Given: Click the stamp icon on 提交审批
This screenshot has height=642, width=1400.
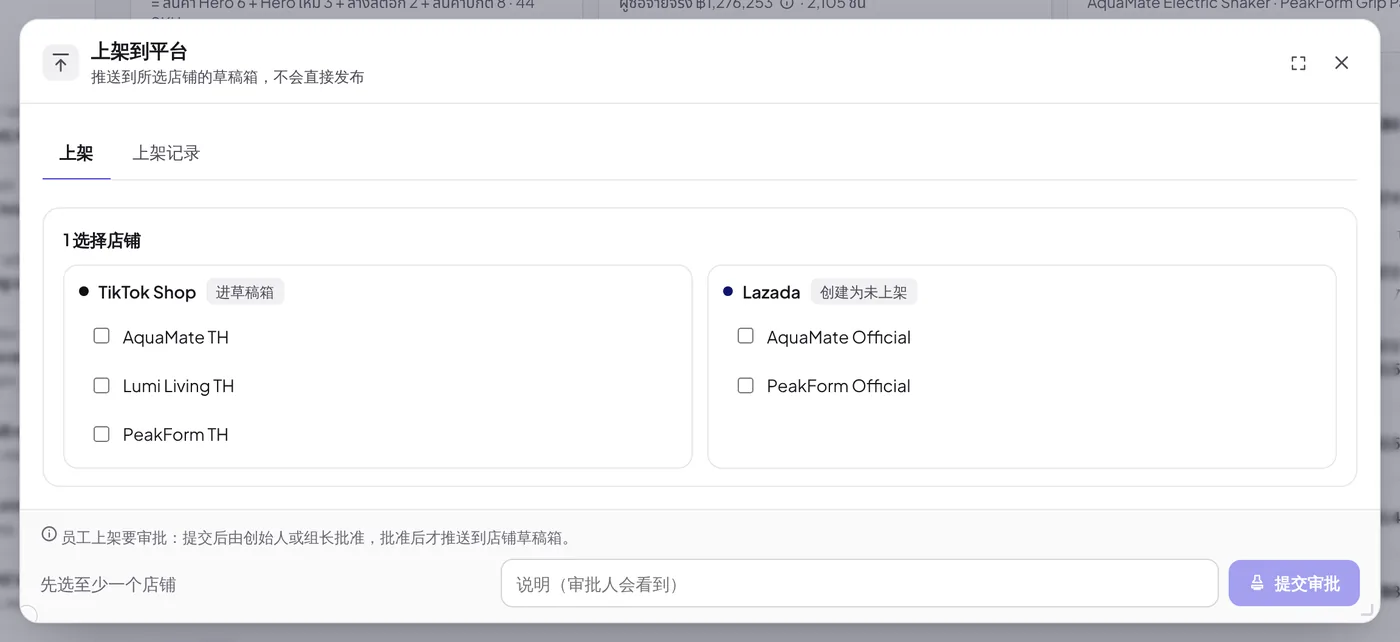Looking at the screenshot, I should pyautogui.click(x=1257, y=583).
